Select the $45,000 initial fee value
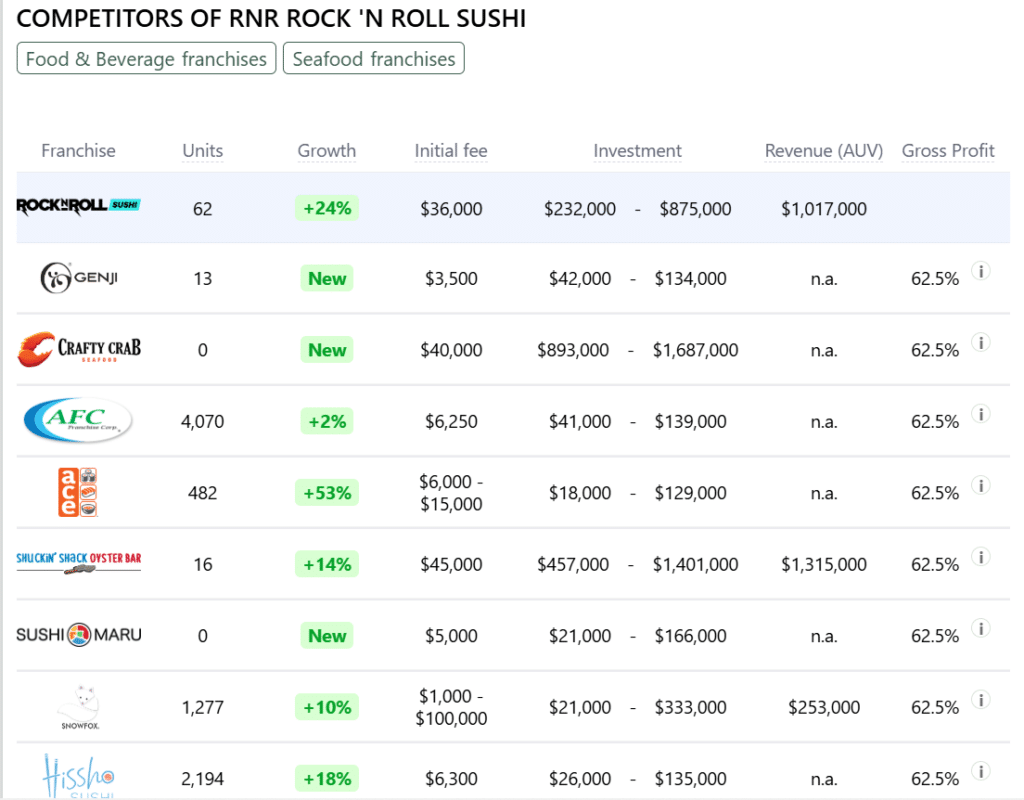 pos(451,565)
